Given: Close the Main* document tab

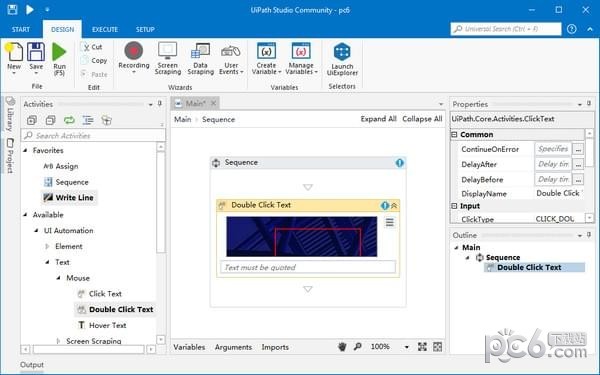Looking at the screenshot, I should (x=214, y=103).
